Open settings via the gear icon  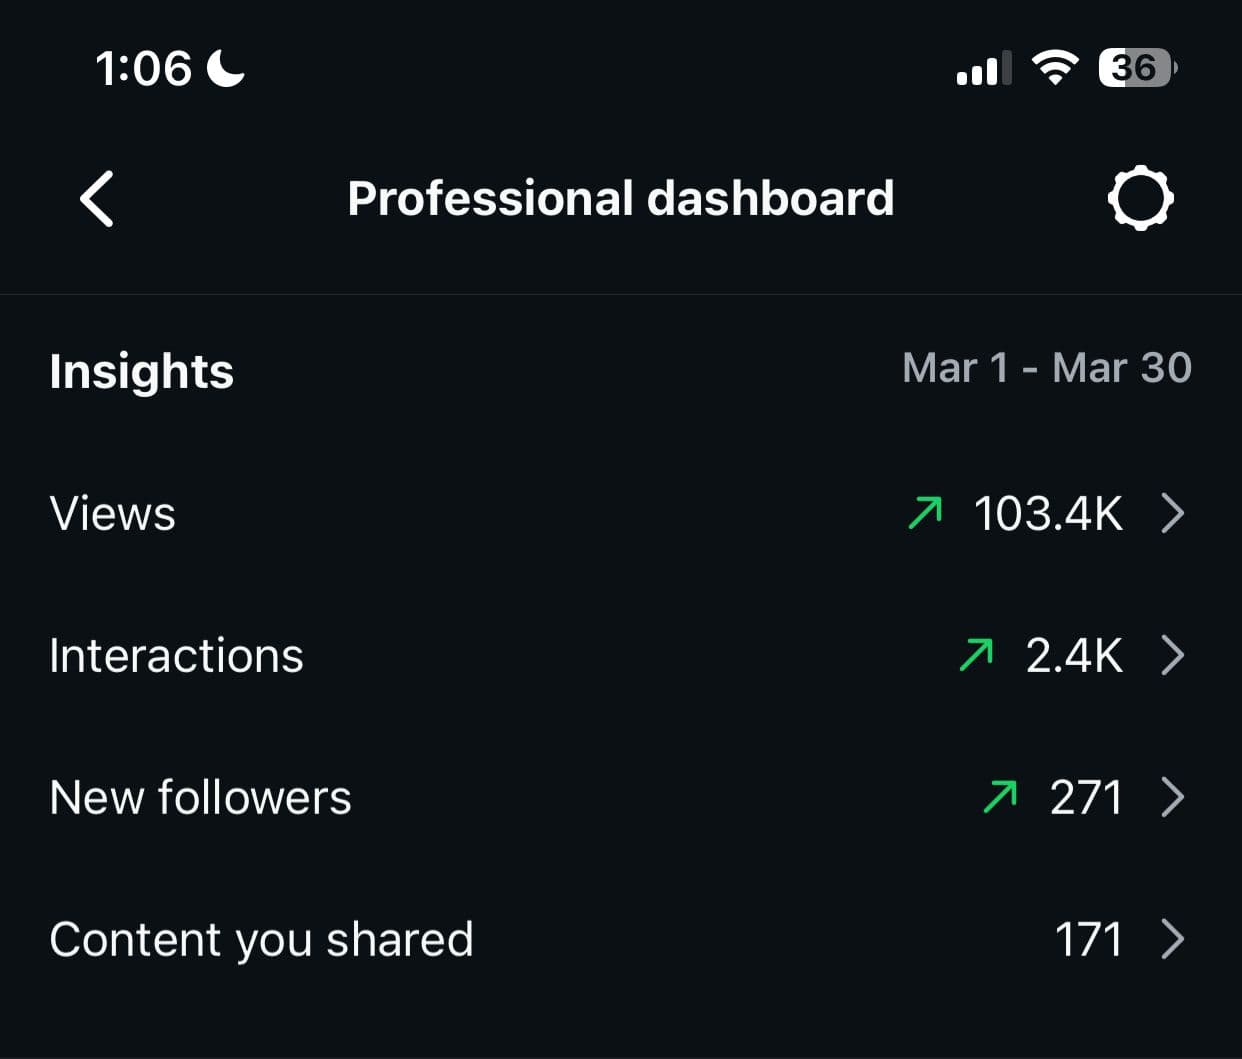coord(1140,199)
